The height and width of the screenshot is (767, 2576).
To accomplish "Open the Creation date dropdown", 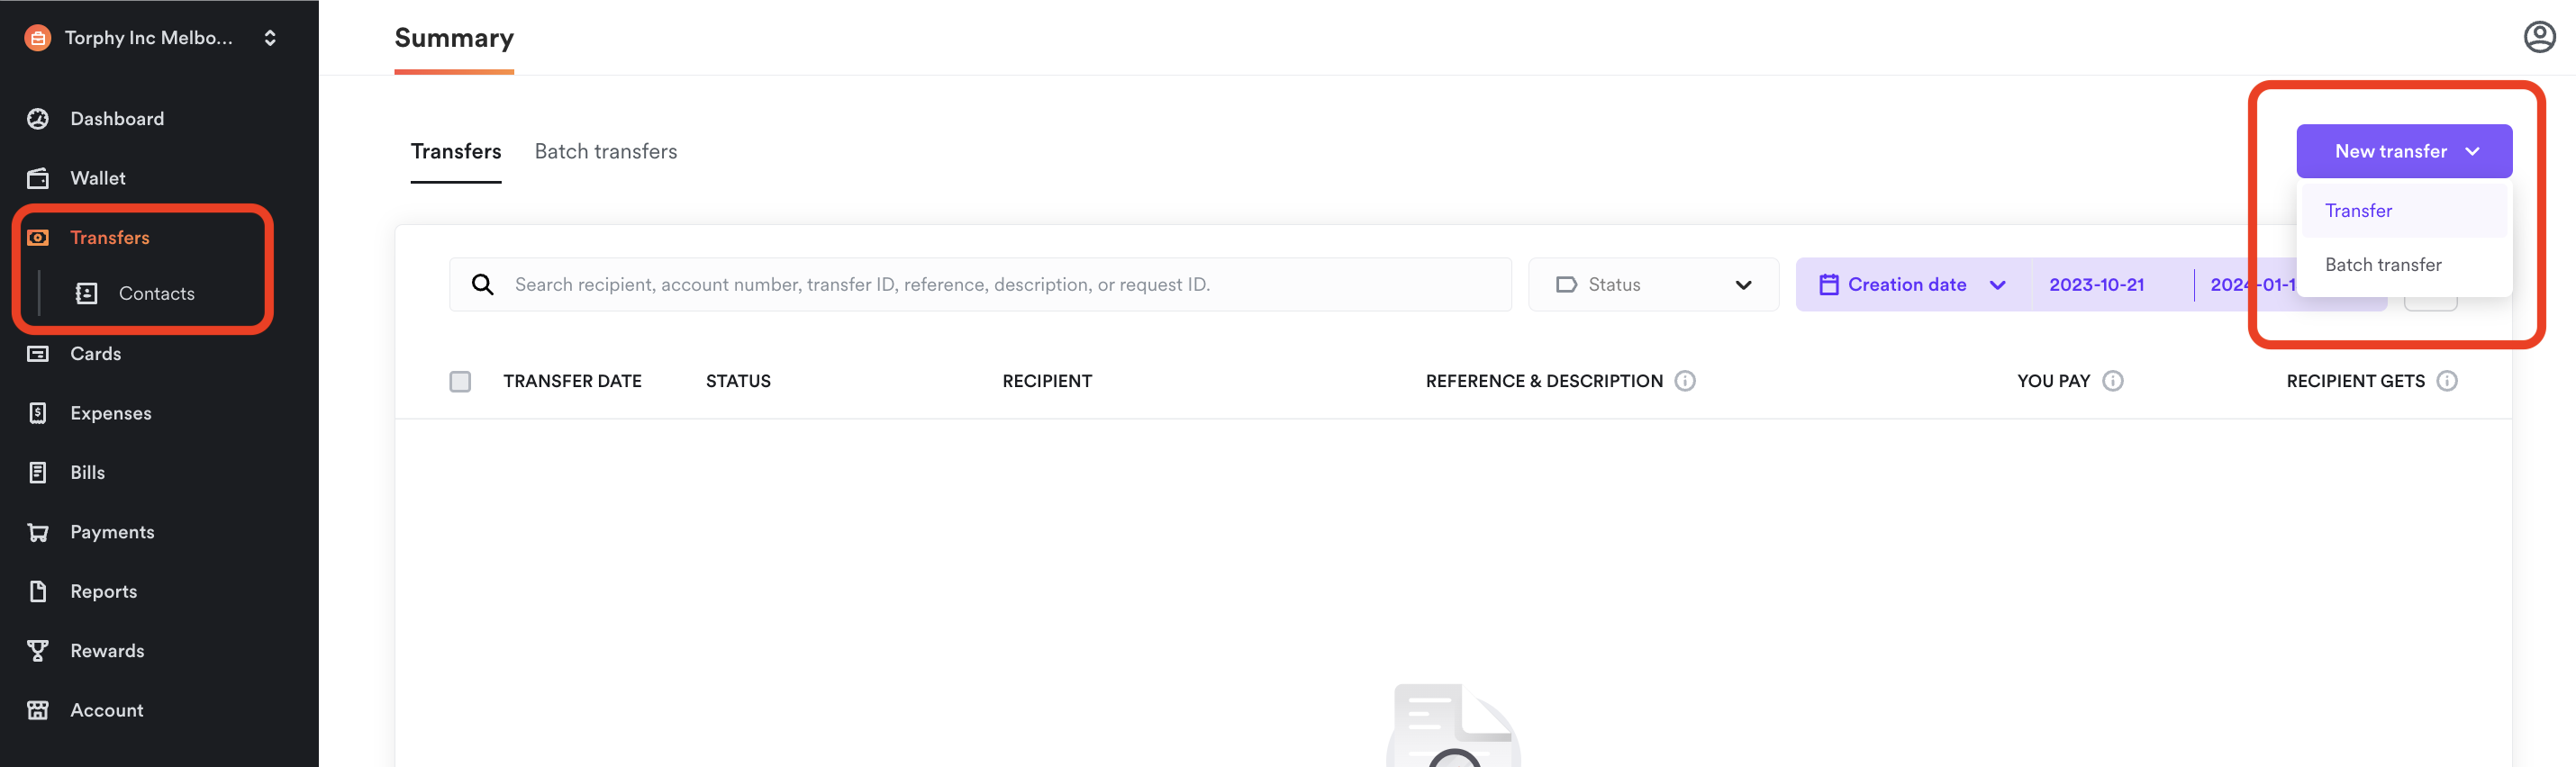I will tap(1912, 285).
